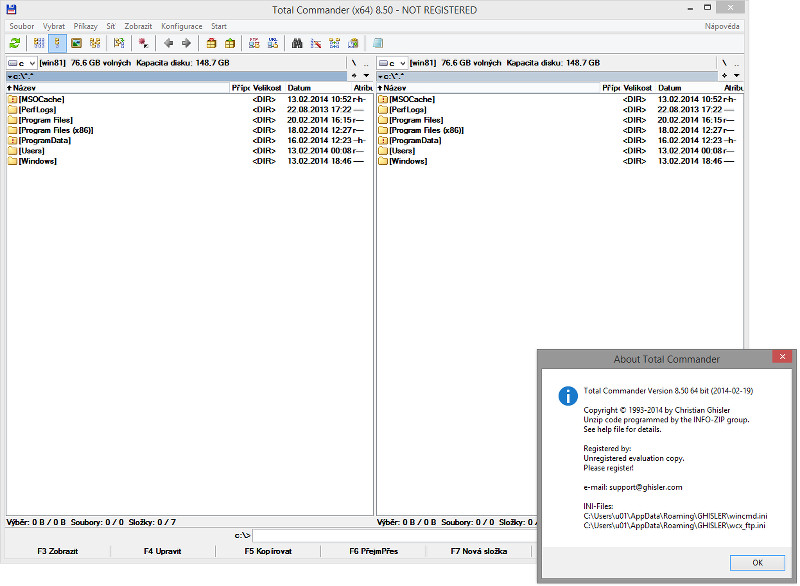Click the Refresh (reread source) toolbar icon
Viewport: 800px width, 586px height.
tap(15, 43)
